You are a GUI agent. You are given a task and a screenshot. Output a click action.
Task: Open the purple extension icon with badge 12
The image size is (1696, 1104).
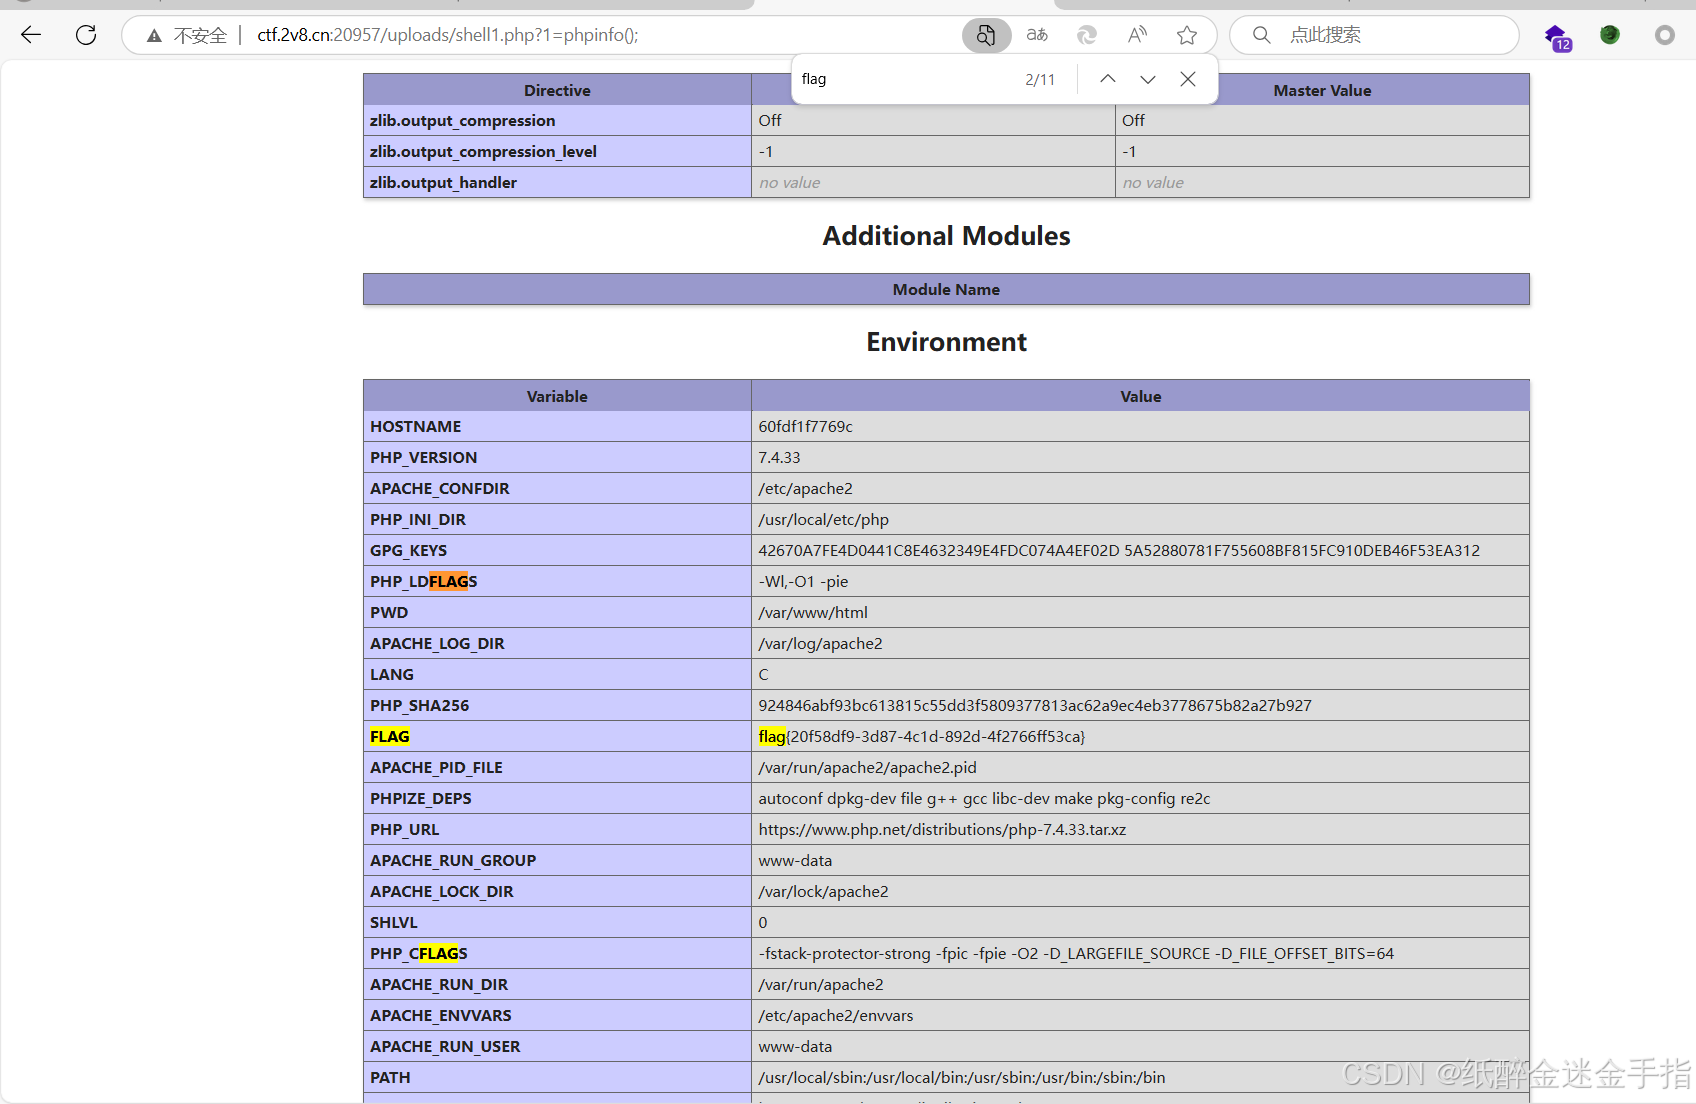1557,37
